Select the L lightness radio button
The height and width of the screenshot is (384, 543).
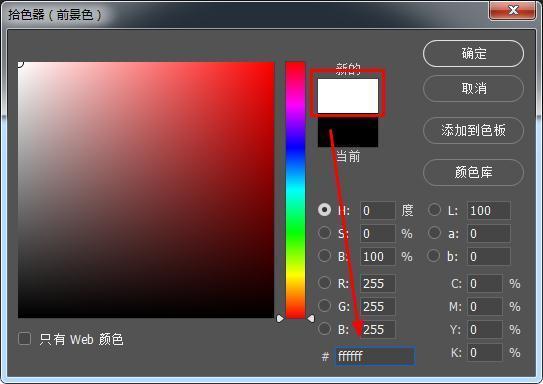[434, 210]
